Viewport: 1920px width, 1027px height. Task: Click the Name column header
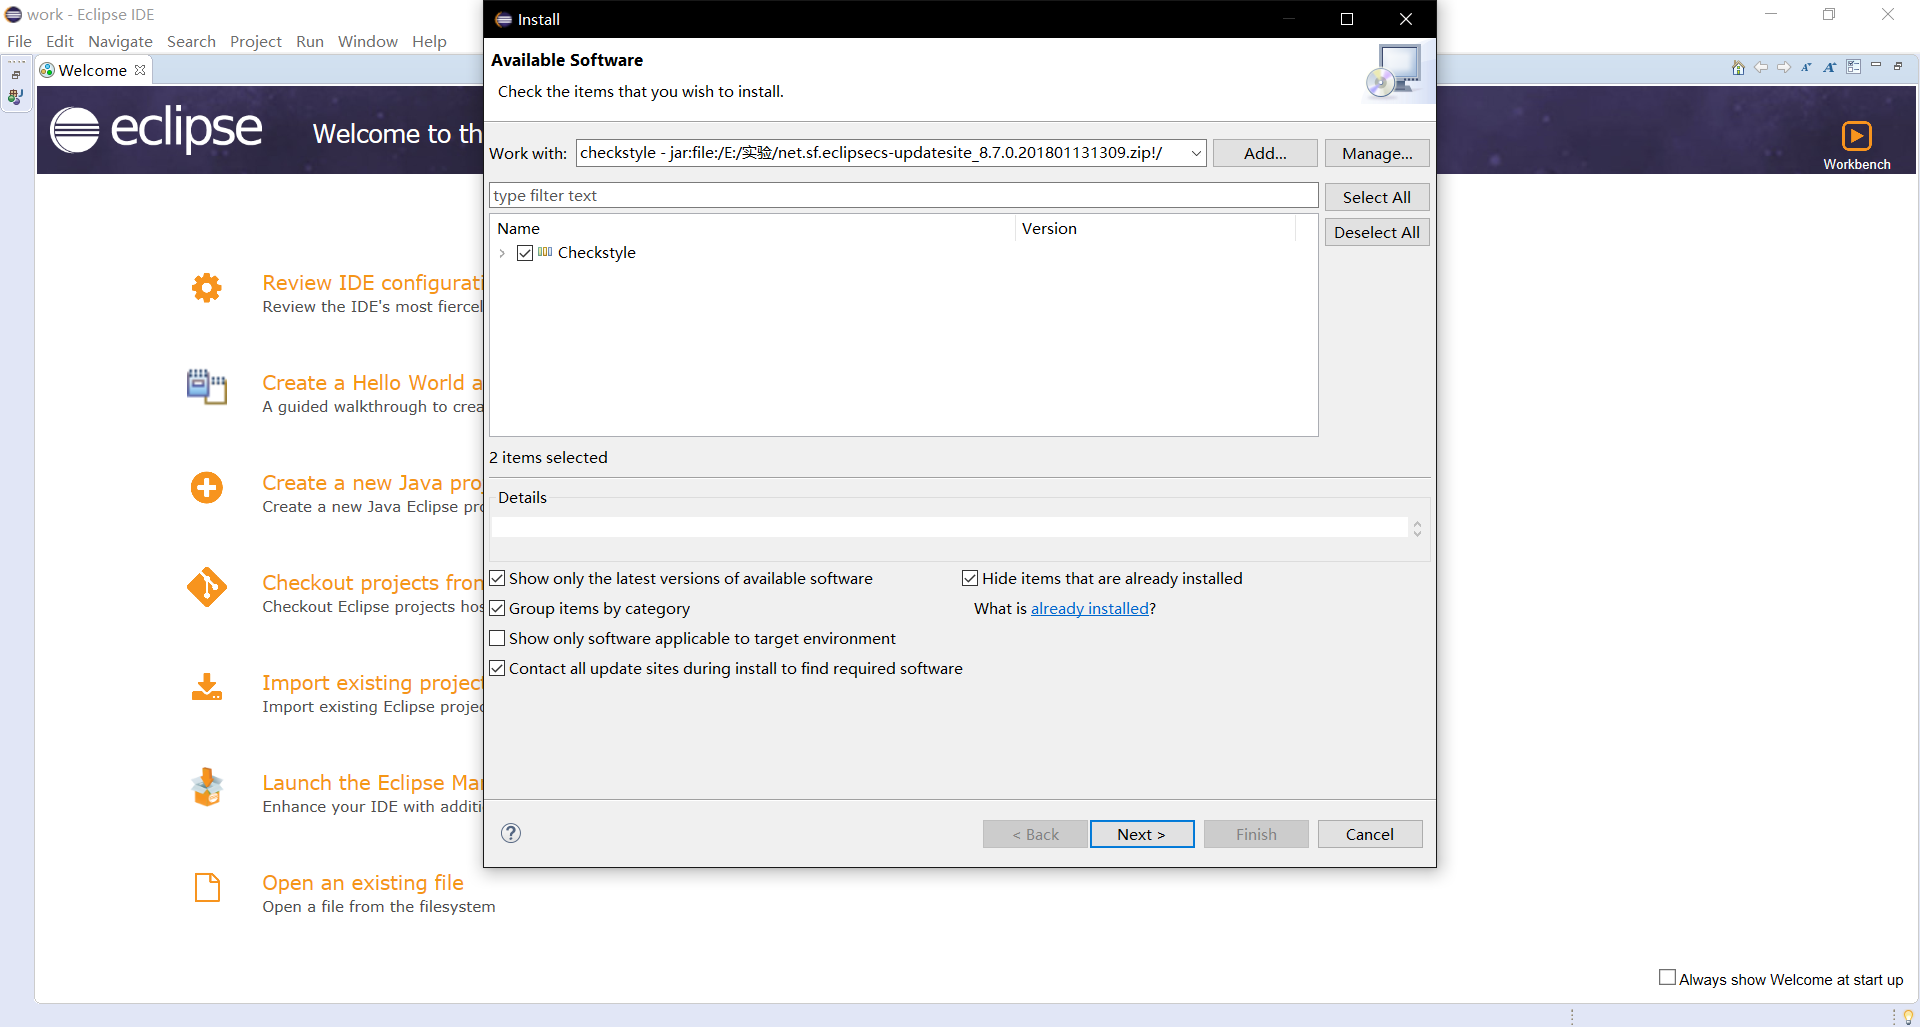click(753, 228)
